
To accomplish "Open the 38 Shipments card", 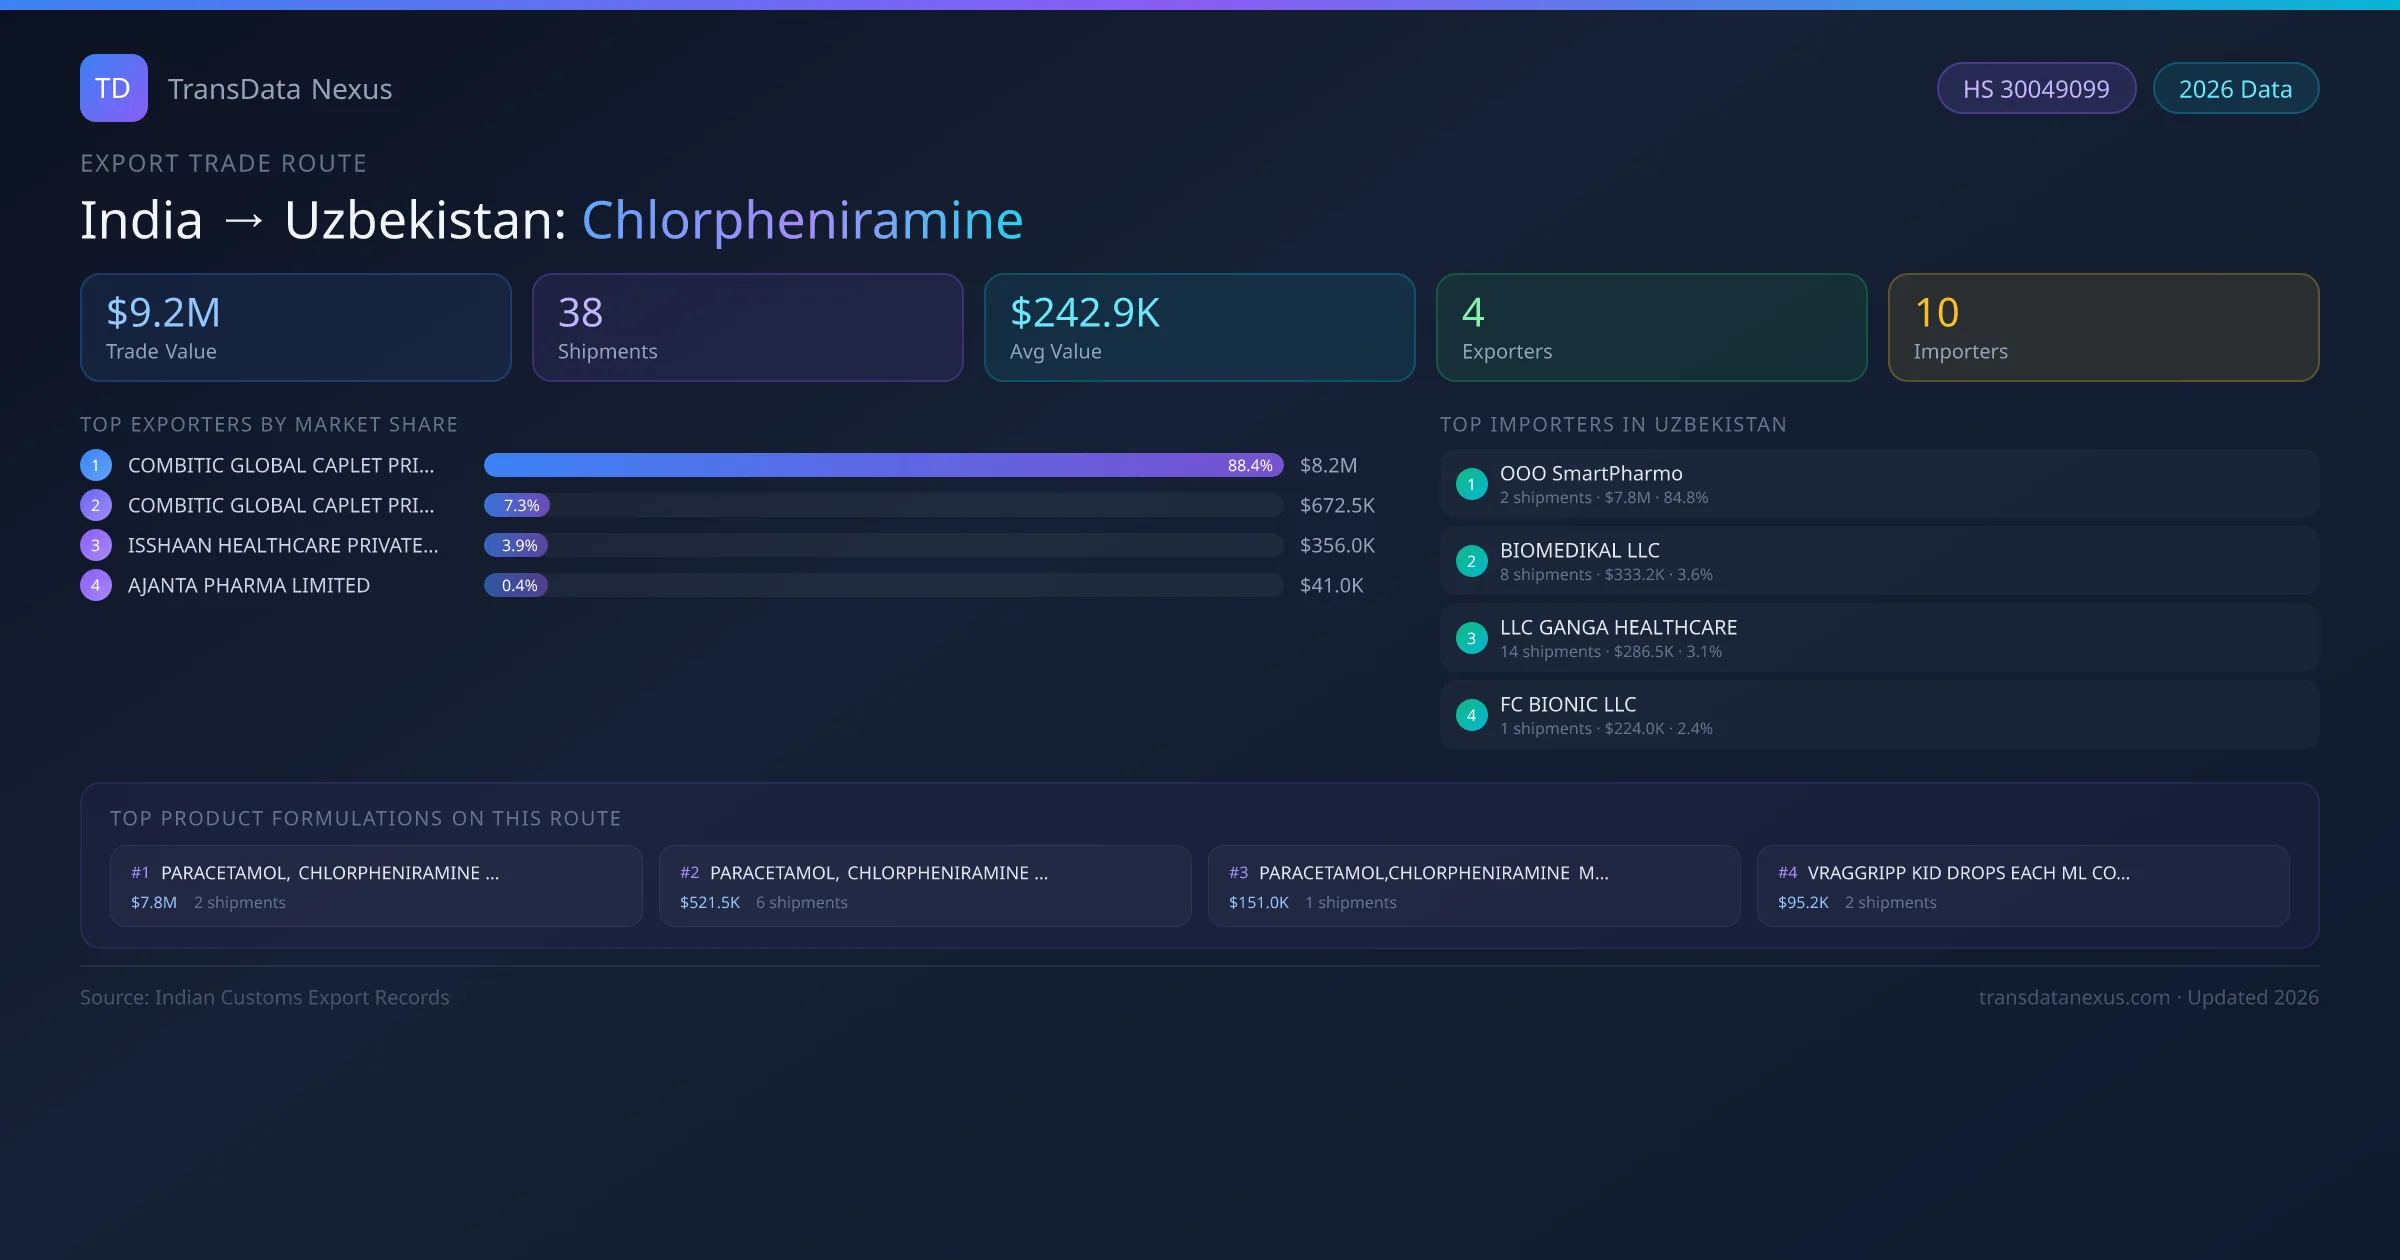I will (x=747, y=327).
